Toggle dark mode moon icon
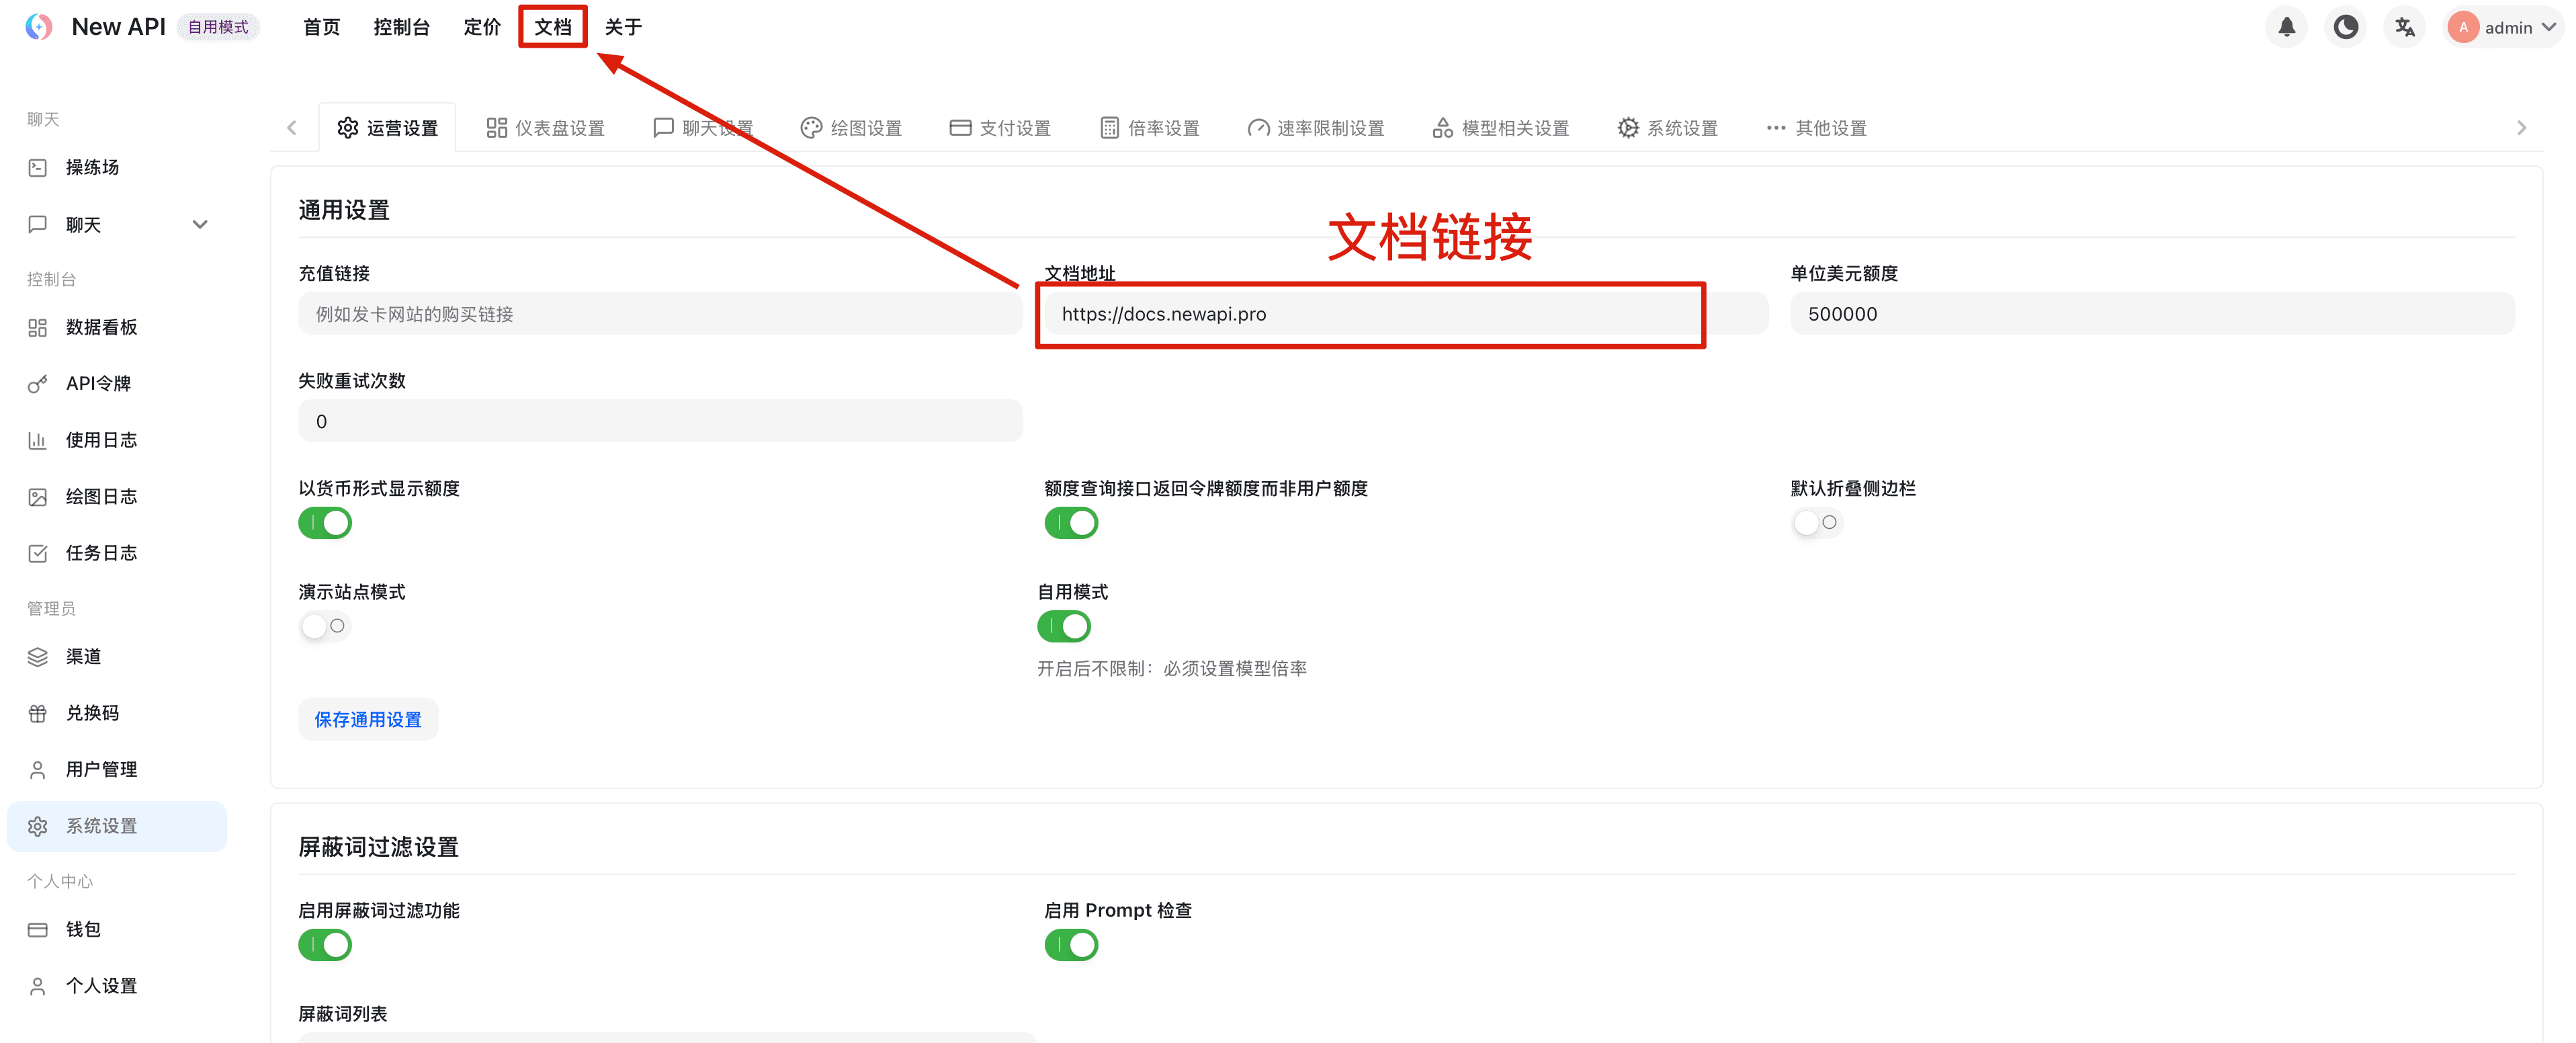This screenshot has height=1043, width=2576. [2345, 27]
